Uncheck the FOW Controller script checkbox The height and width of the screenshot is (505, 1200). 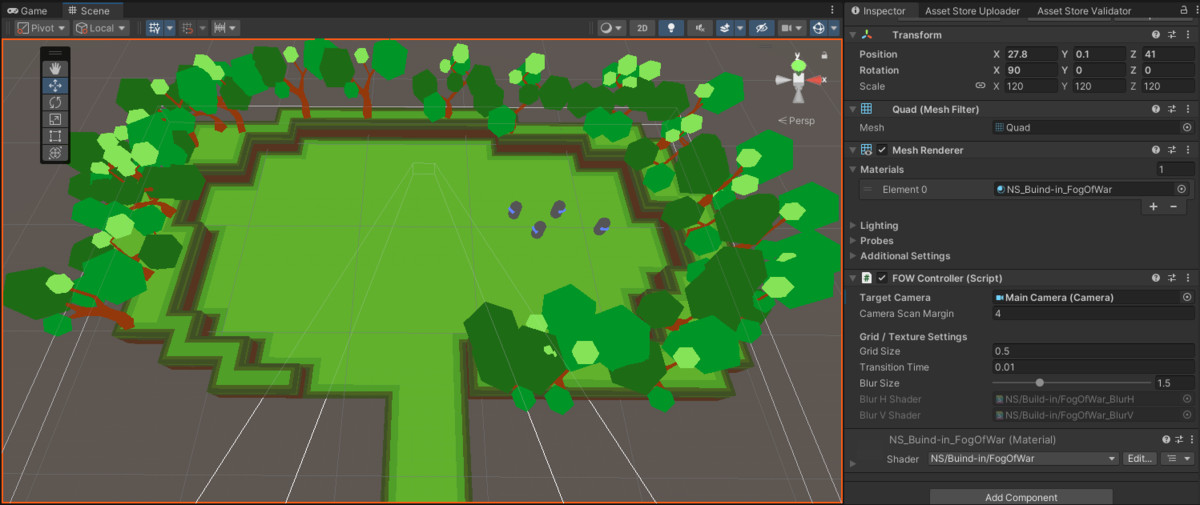pos(882,278)
